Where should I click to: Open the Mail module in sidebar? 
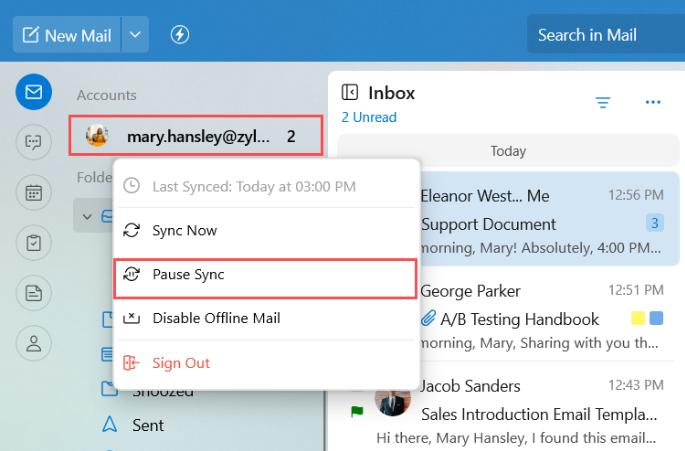34,92
